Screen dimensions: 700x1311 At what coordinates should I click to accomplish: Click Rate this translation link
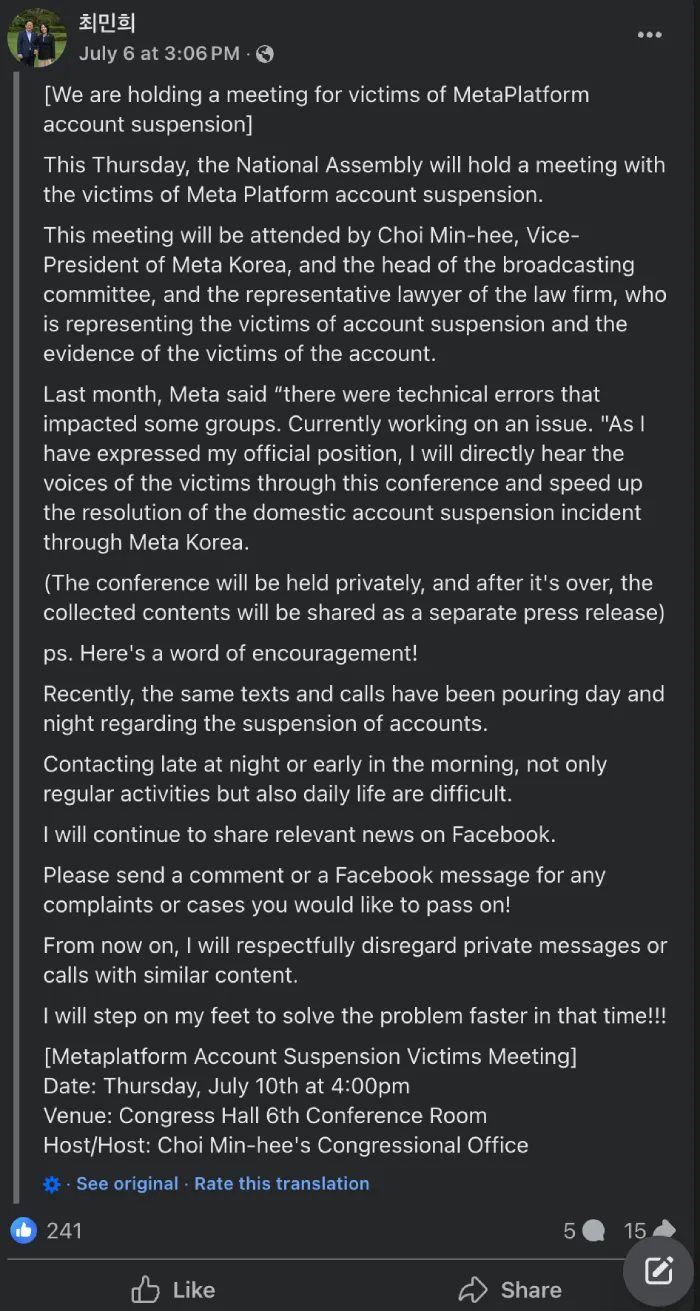281,1183
